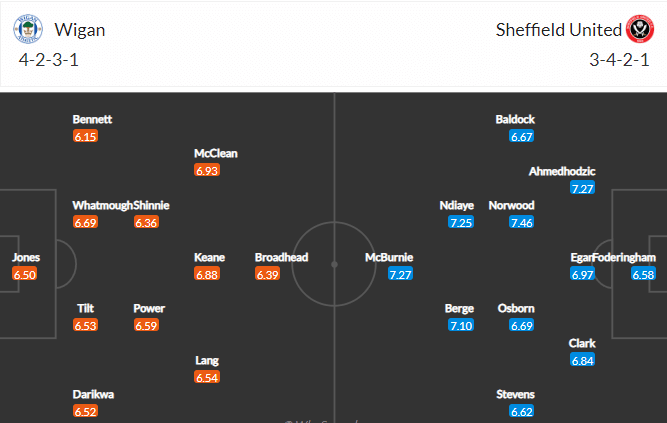Select McClean's 6.93 rating badge
Screen dimensions: 667x423
tap(207, 171)
